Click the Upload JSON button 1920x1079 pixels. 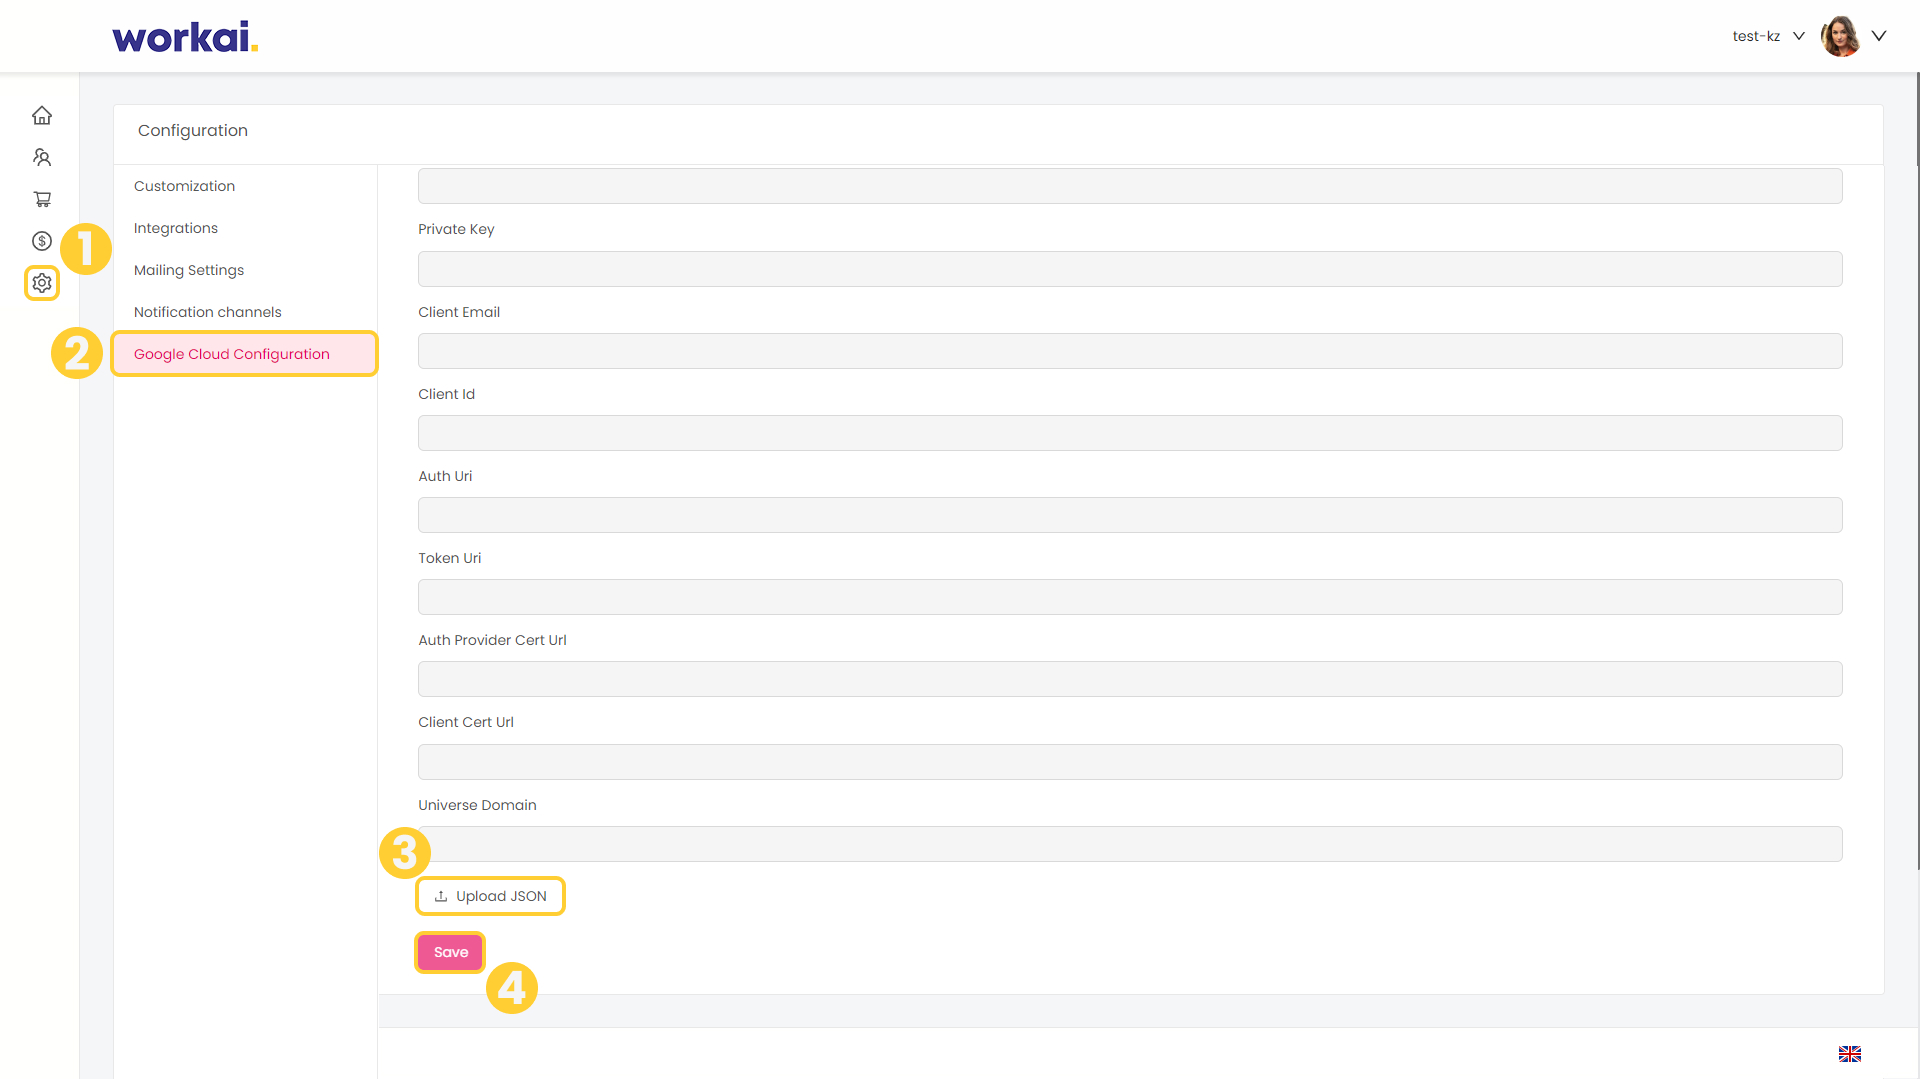tap(490, 896)
